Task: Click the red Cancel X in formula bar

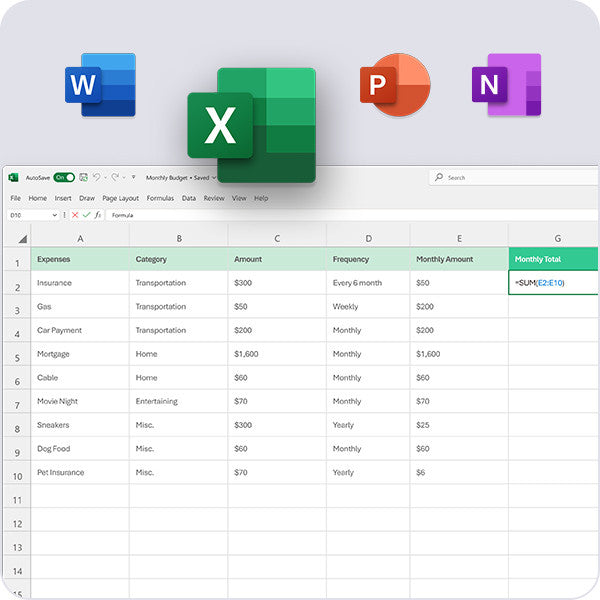Action: (x=75, y=215)
